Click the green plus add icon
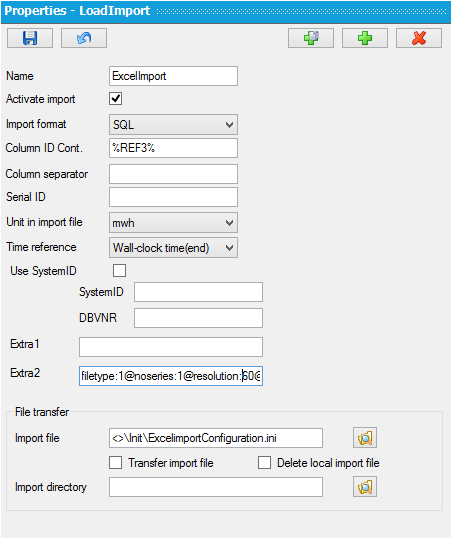The image size is (452, 539). point(365,38)
